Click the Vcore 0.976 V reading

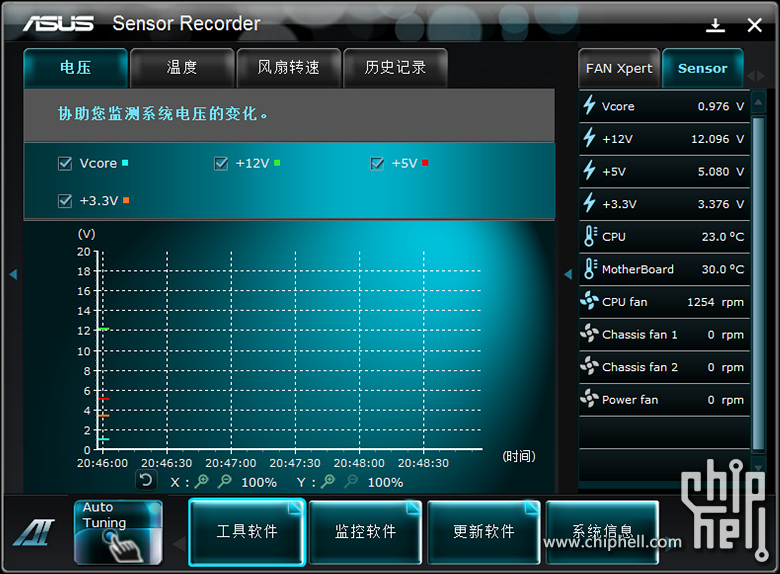(720, 106)
